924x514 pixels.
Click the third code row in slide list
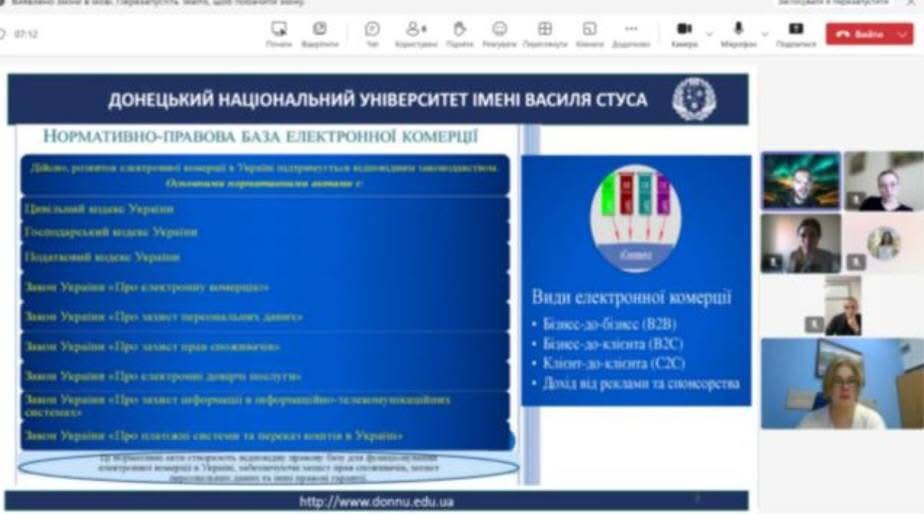pos(265,258)
